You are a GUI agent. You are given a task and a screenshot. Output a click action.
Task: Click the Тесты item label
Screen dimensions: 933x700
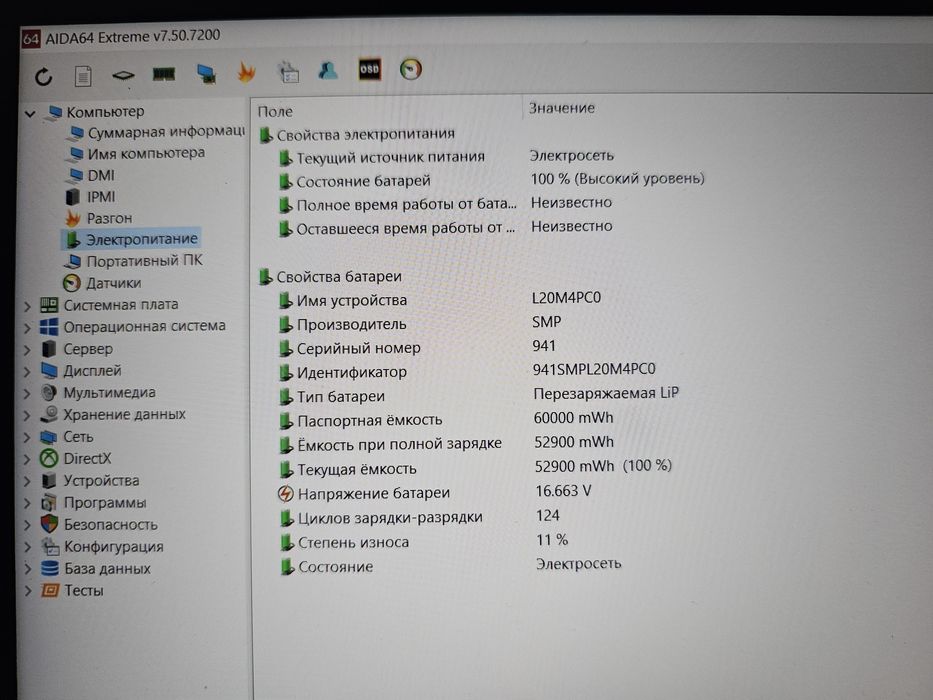pyautogui.click(x=84, y=590)
